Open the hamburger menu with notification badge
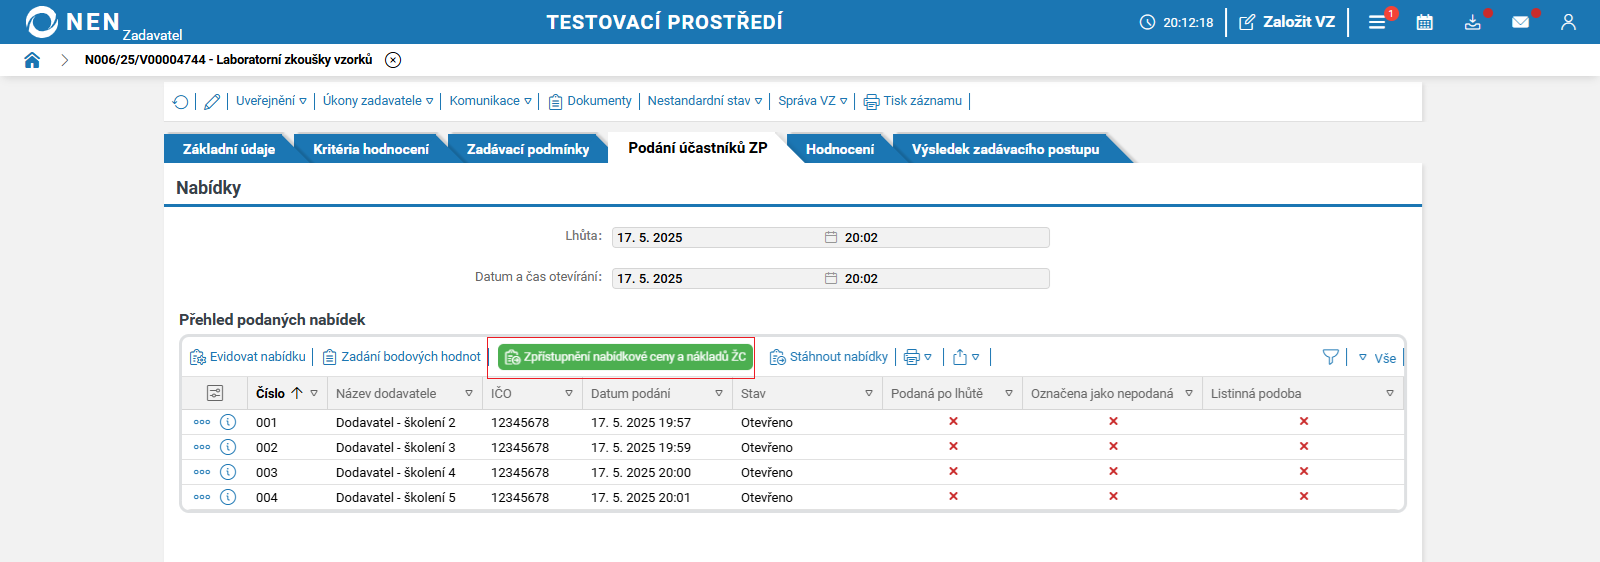Viewport: 1600px width, 562px height. click(x=1378, y=22)
